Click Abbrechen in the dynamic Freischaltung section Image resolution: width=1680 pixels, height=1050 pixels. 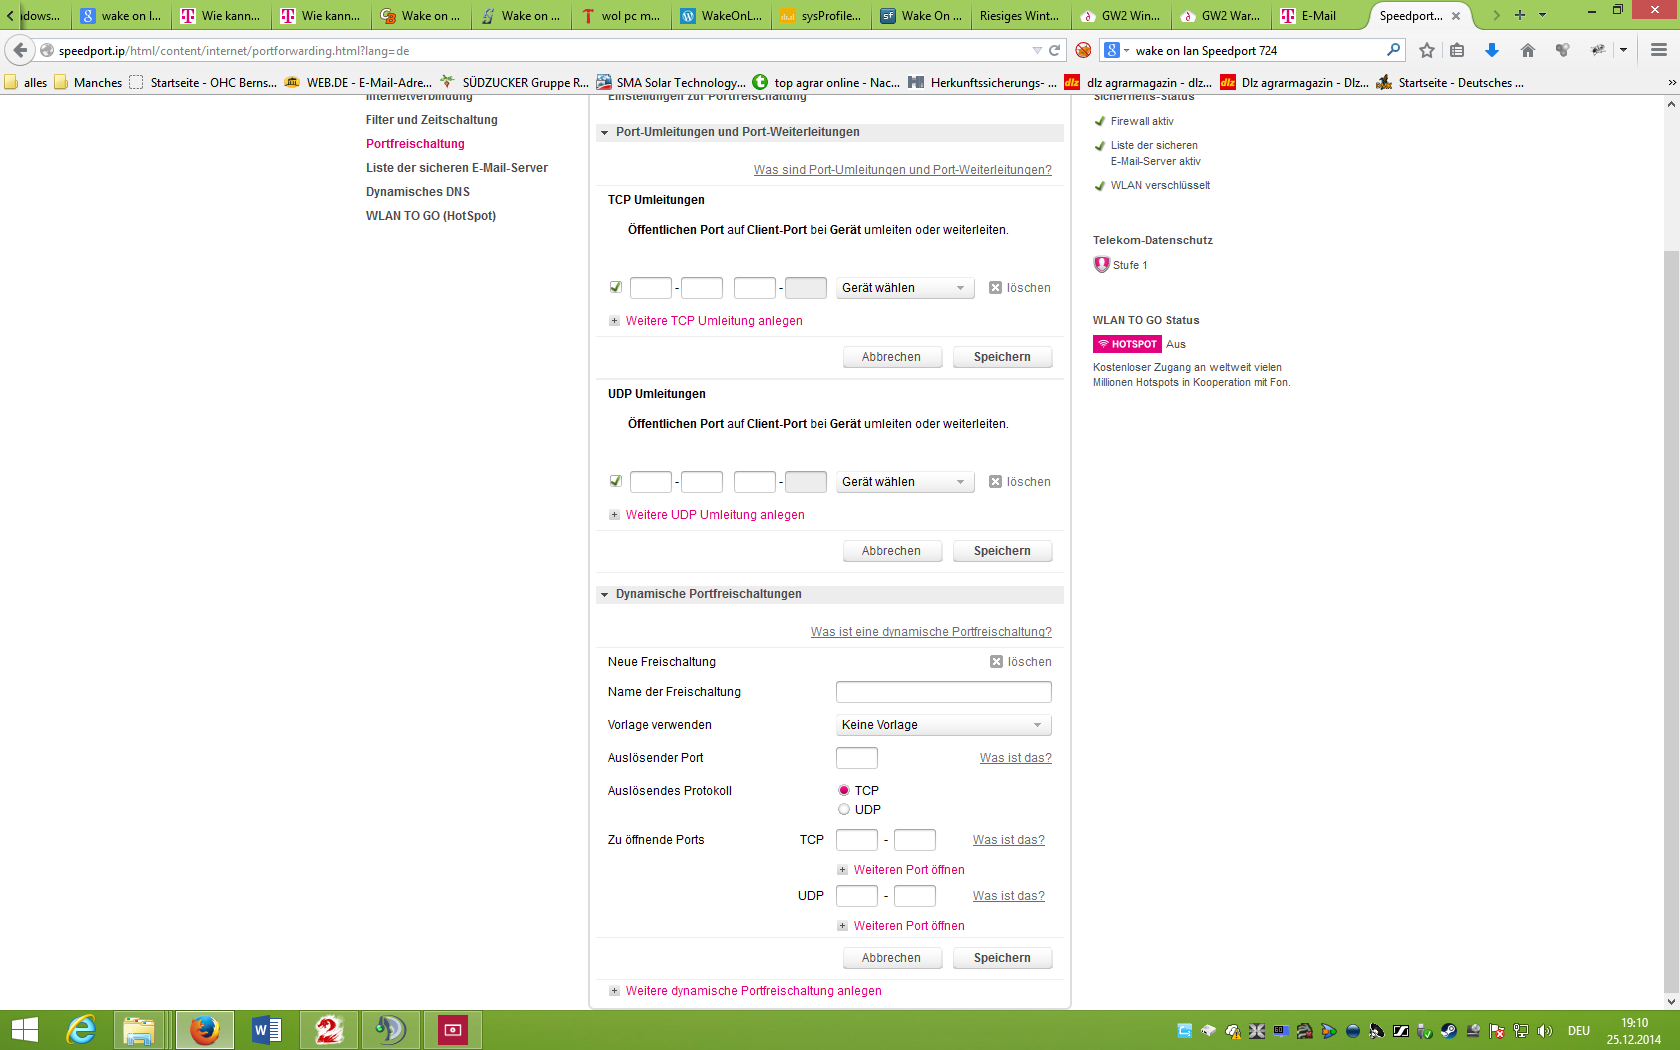(x=892, y=958)
